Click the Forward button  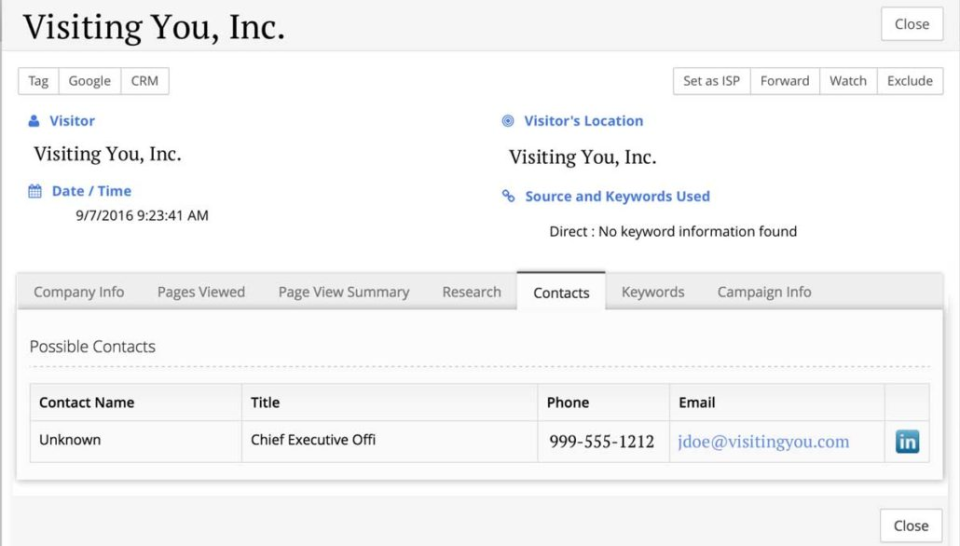pyautogui.click(x=785, y=81)
